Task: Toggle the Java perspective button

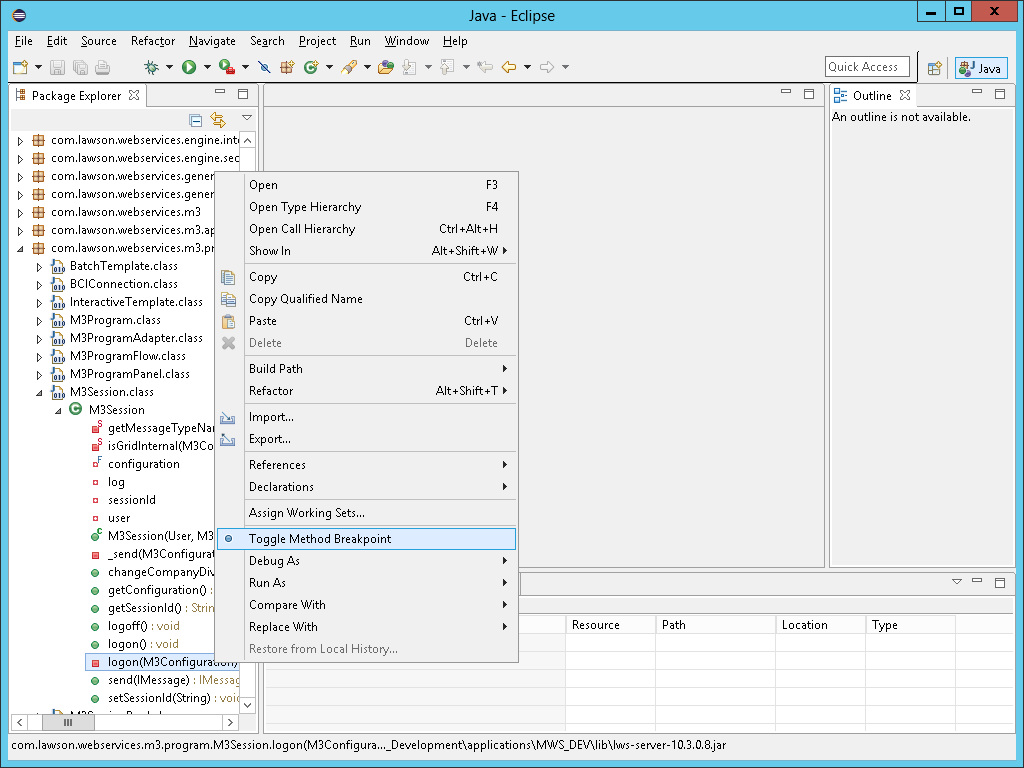Action: tap(980, 68)
